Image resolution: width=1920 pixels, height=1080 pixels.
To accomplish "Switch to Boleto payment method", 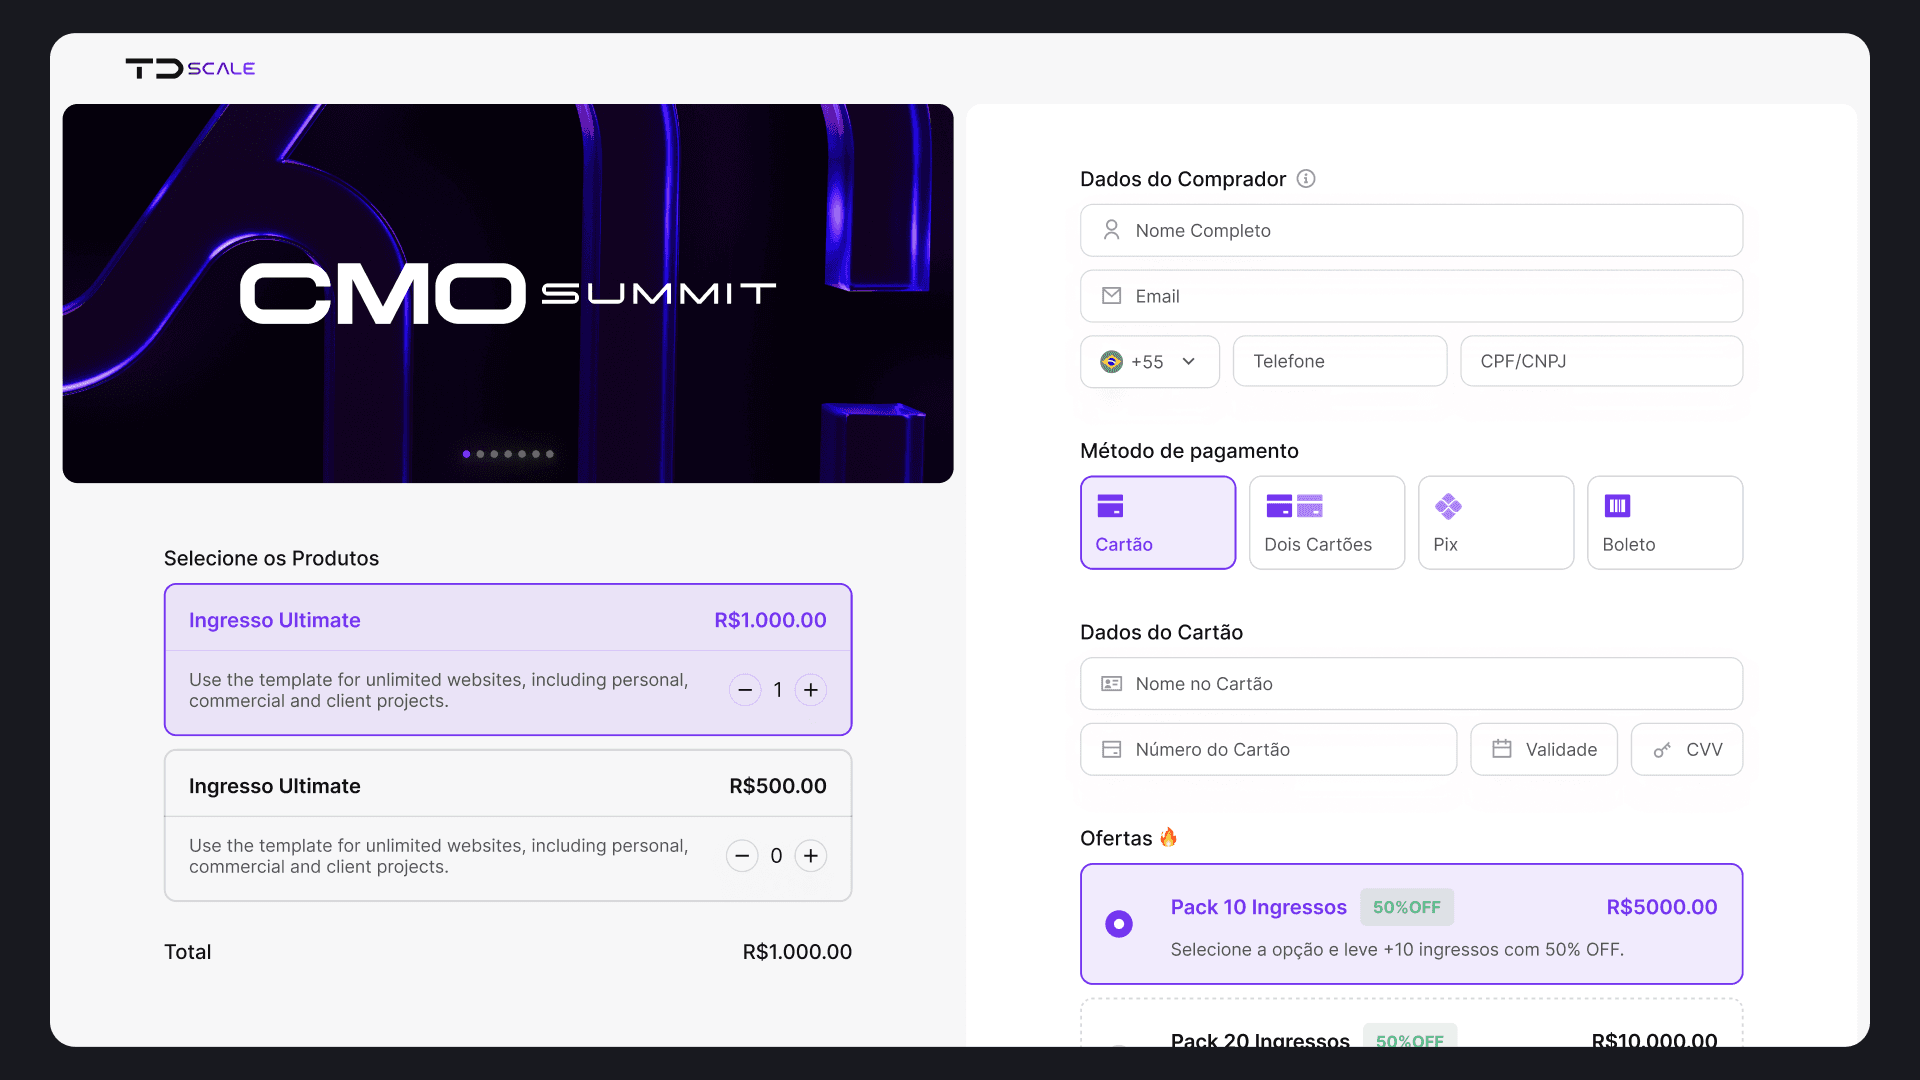I will tap(1665, 523).
